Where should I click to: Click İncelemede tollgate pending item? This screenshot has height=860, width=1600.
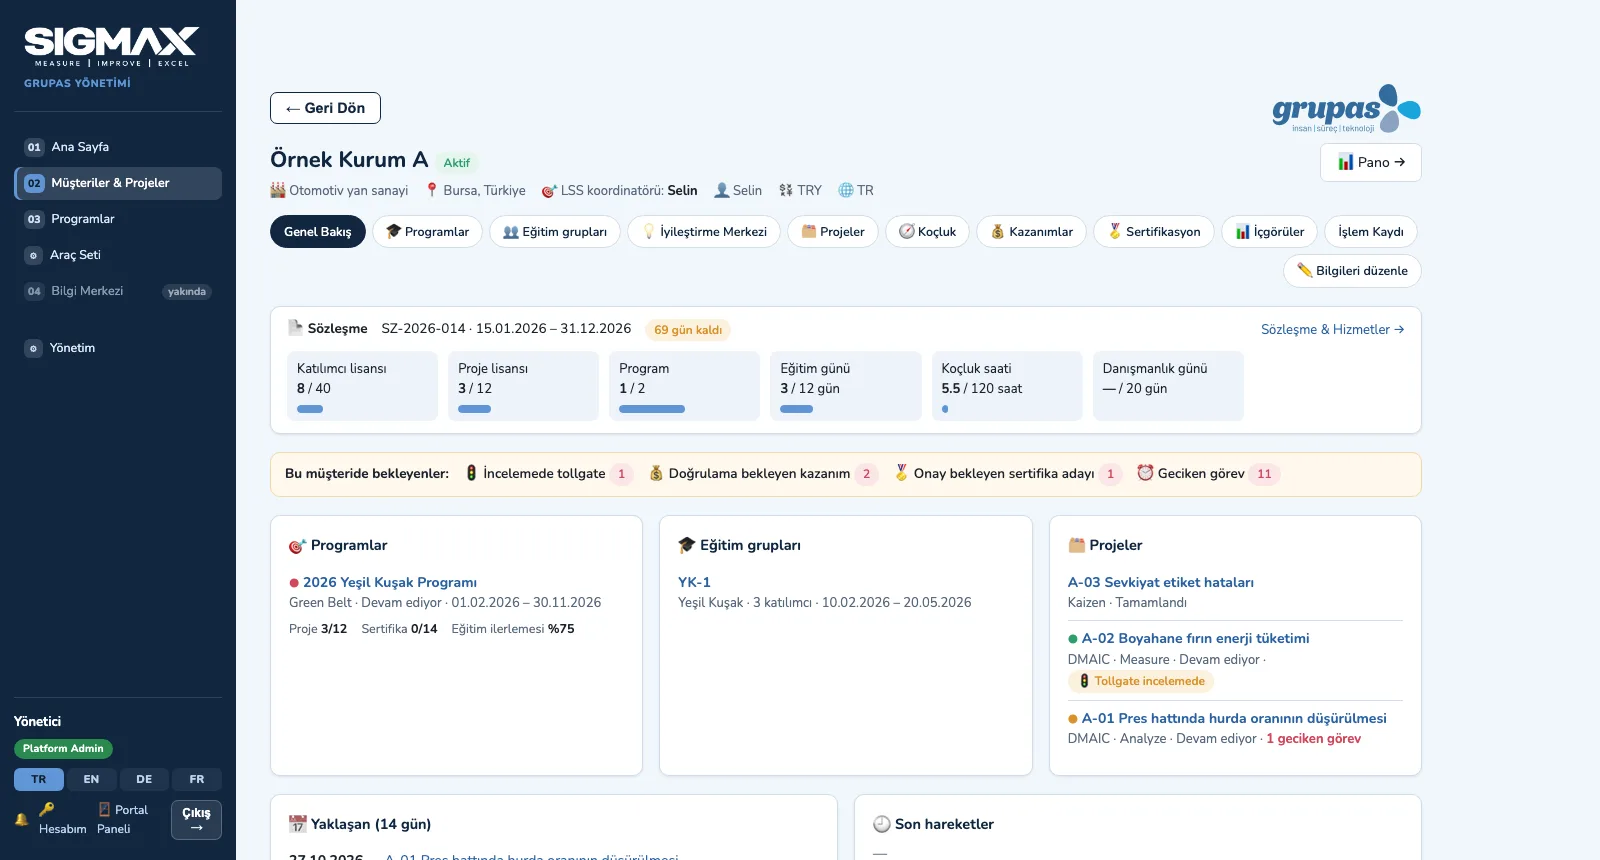click(x=549, y=474)
